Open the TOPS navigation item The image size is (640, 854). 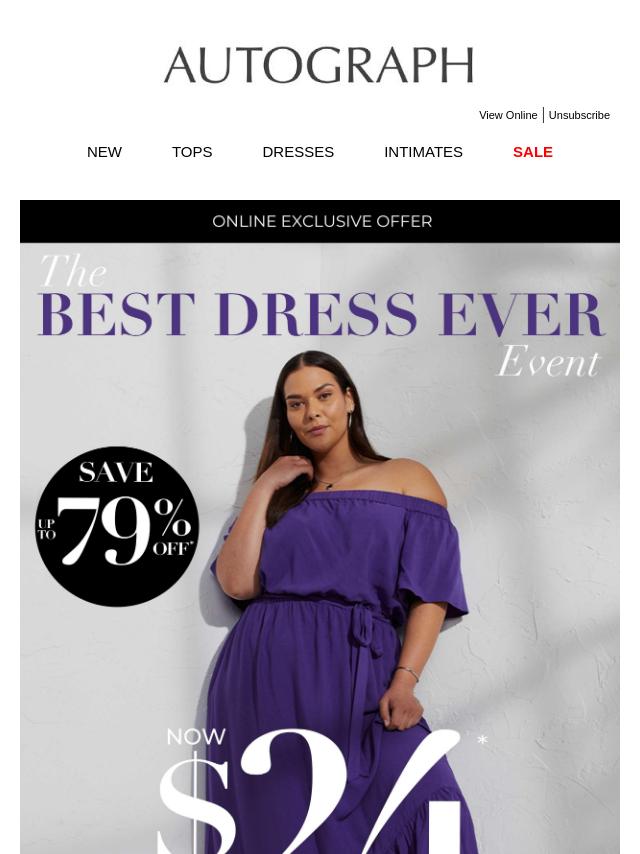coord(192,152)
